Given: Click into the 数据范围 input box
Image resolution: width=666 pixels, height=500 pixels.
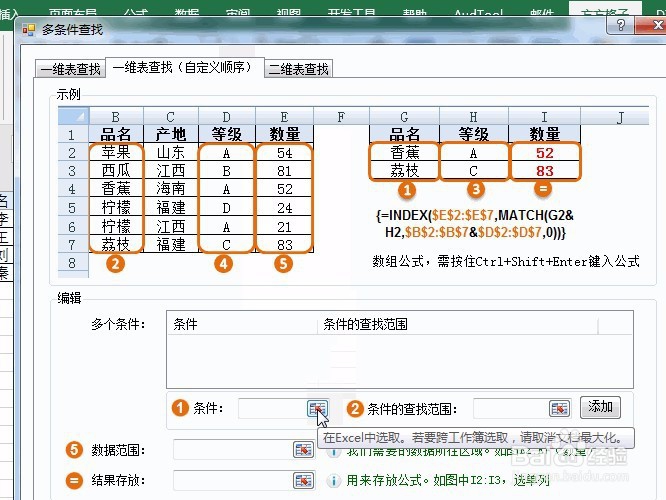Looking at the screenshot, I should tap(233, 450).
